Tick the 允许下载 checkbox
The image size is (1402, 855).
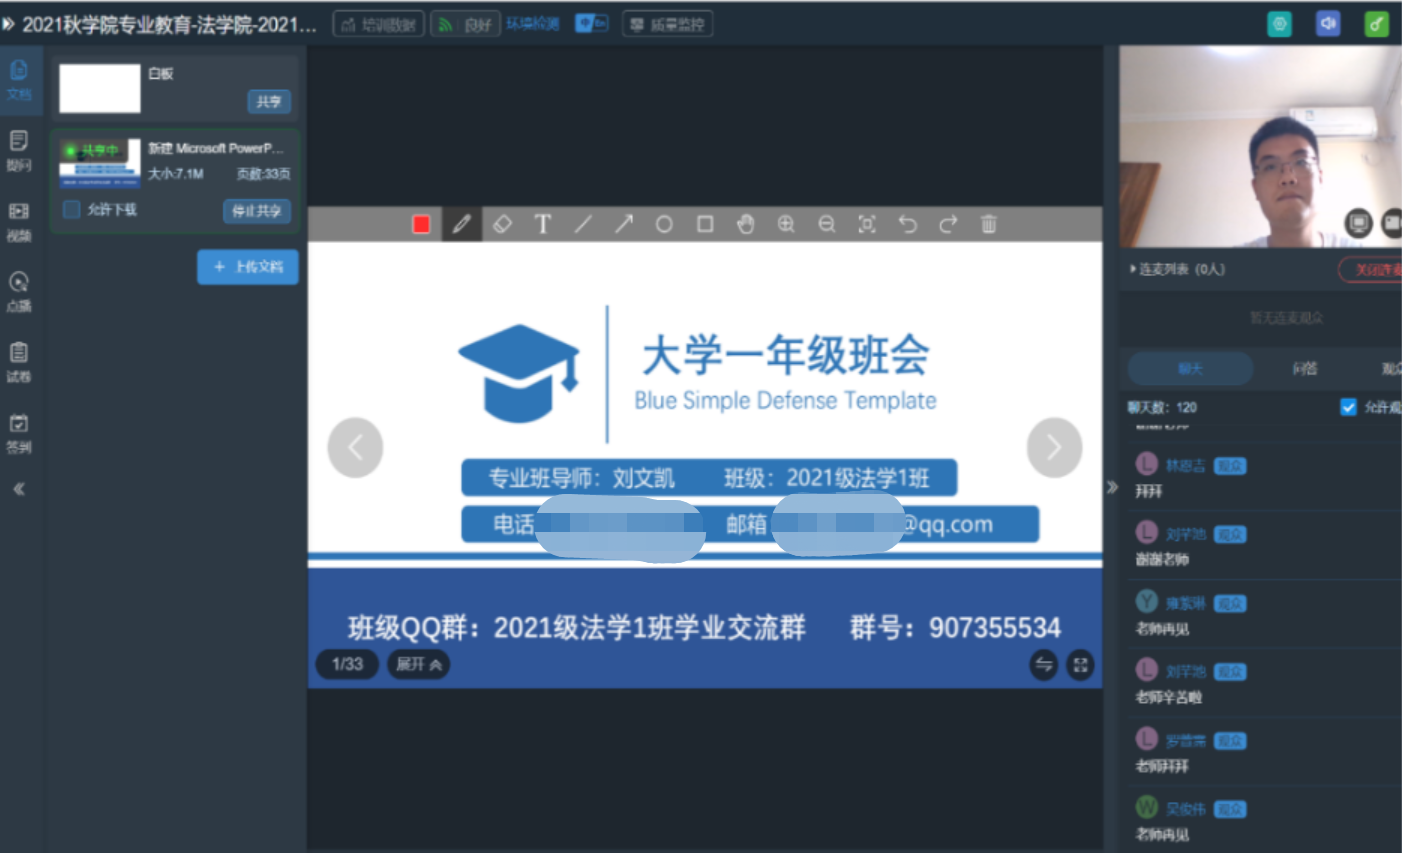(x=72, y=209)
